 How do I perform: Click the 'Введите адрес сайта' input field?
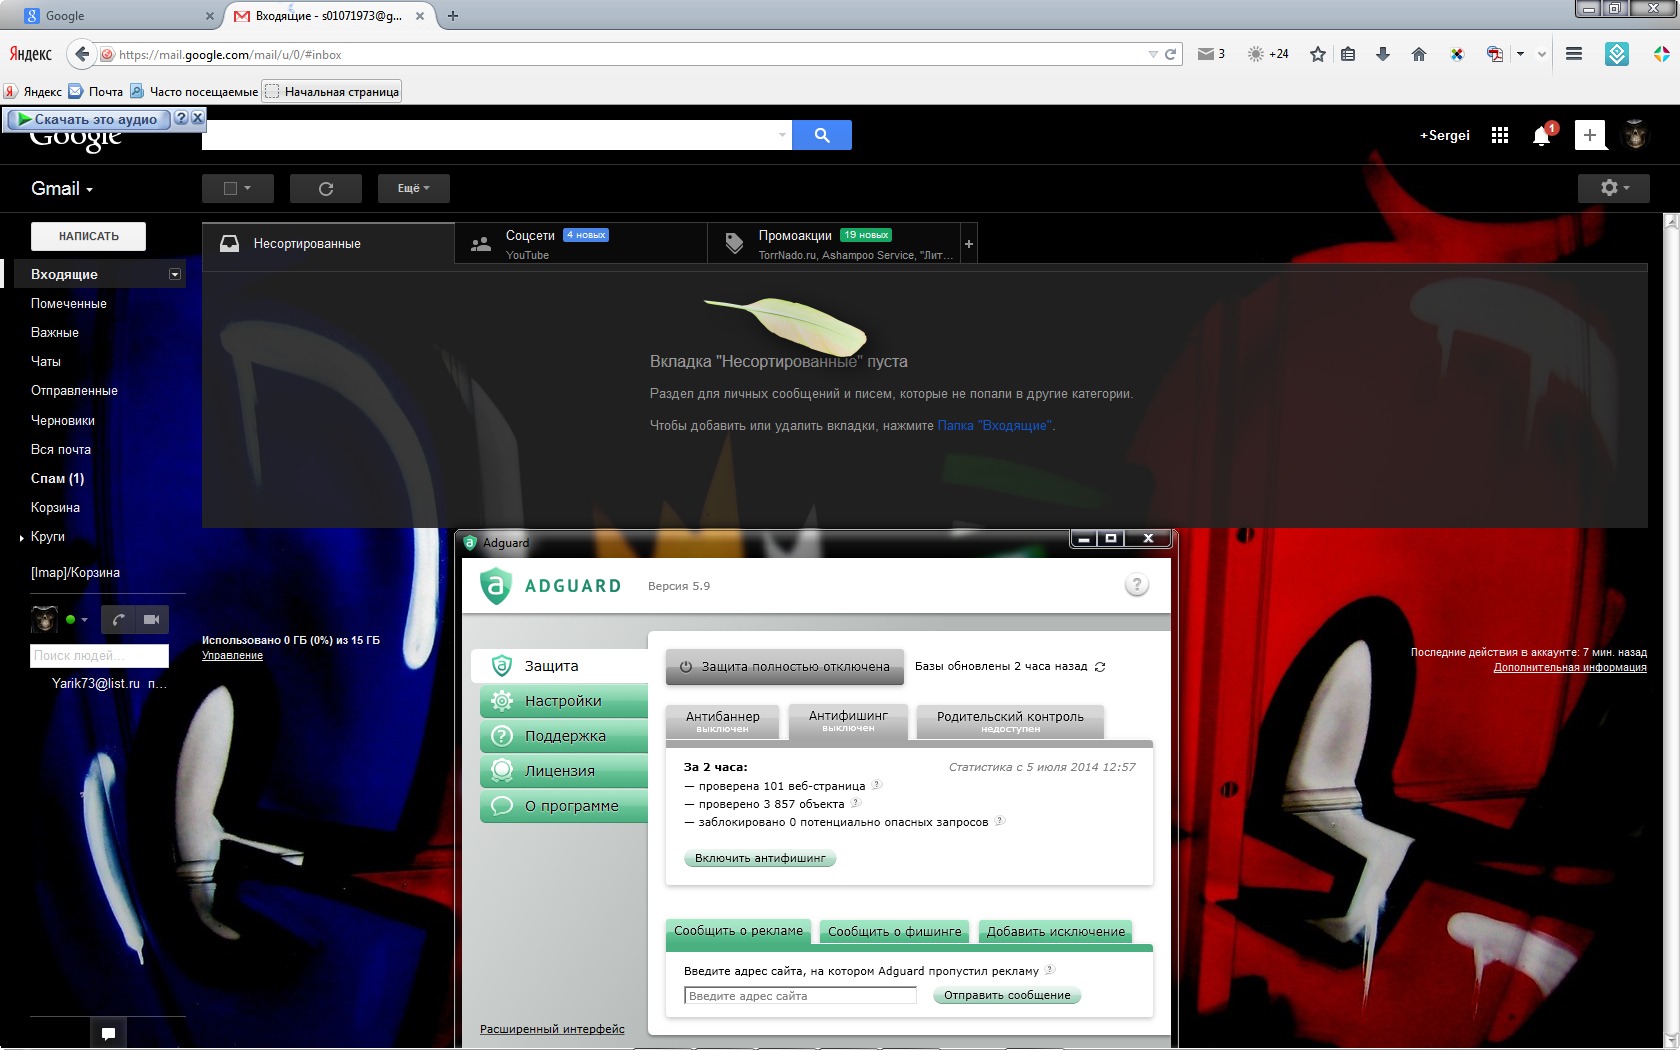pyautogui.click(x=800, y=995)
